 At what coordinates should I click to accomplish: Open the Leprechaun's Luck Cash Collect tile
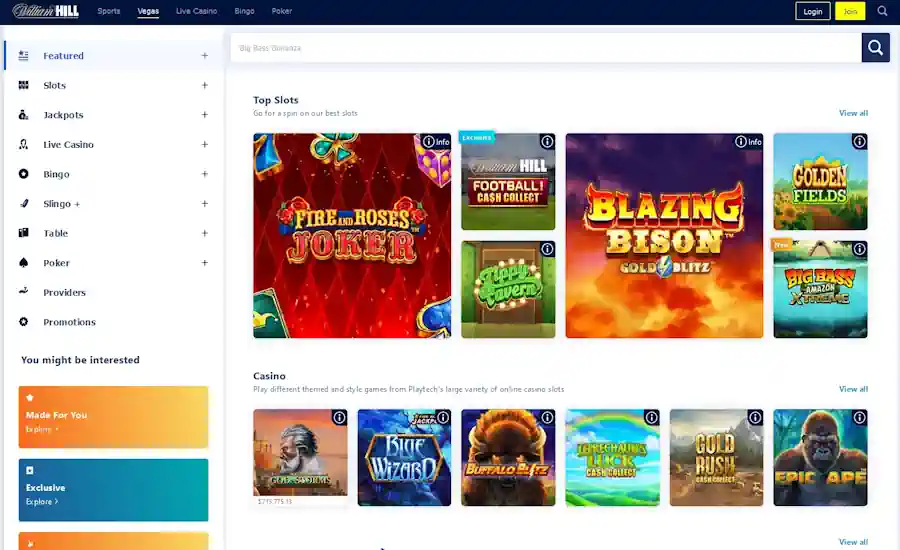(612, 458)
